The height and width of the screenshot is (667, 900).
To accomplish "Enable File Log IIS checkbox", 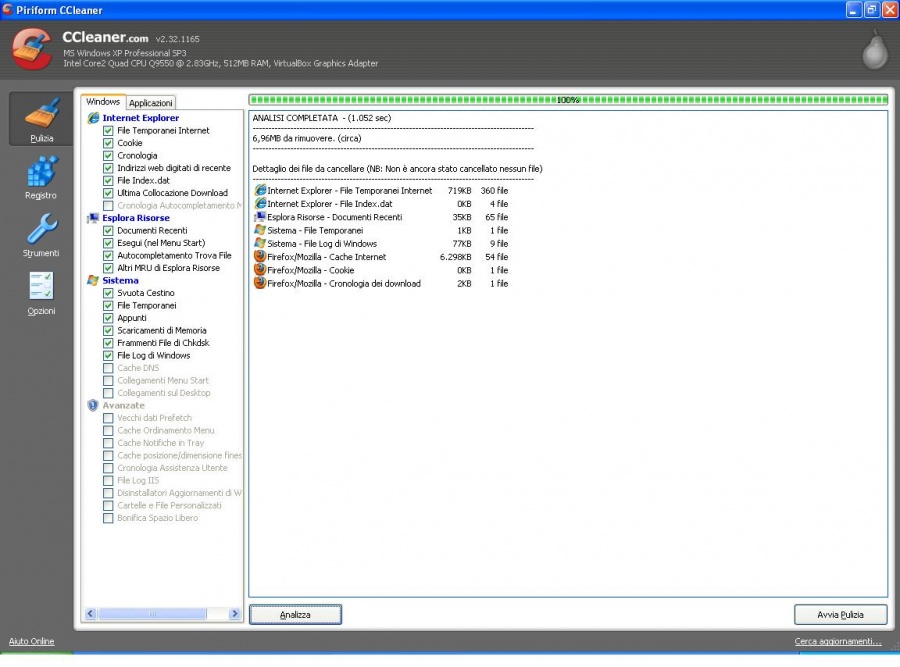I will 108,480.
